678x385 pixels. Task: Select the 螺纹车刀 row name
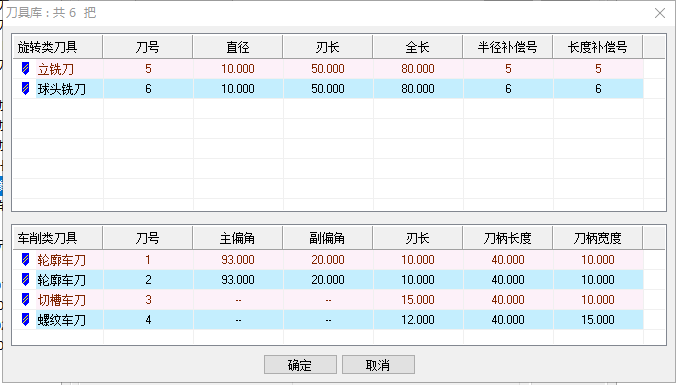62,320
